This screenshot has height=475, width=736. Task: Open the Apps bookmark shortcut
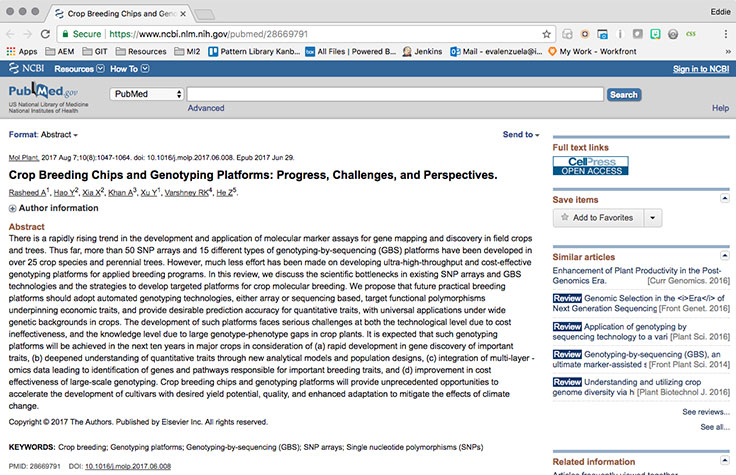22,51
